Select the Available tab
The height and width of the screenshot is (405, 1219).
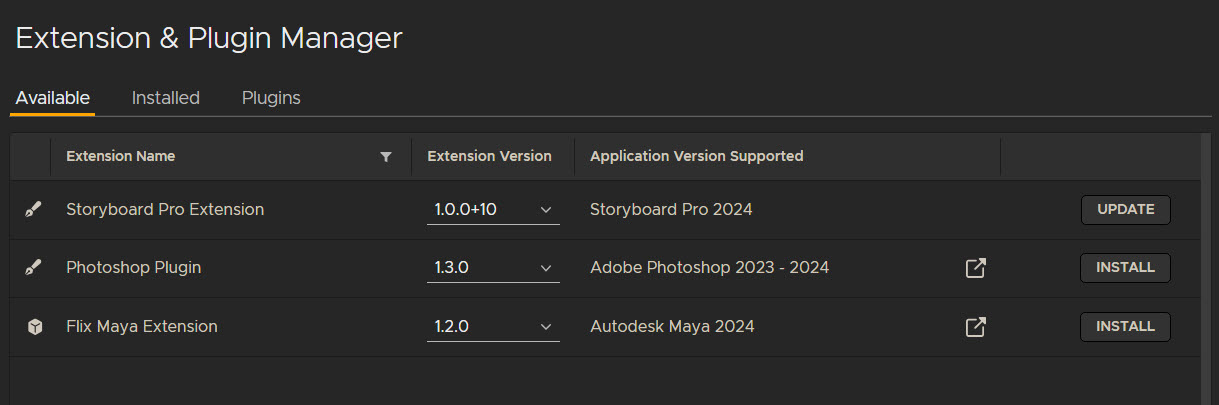tap(53, 98)
